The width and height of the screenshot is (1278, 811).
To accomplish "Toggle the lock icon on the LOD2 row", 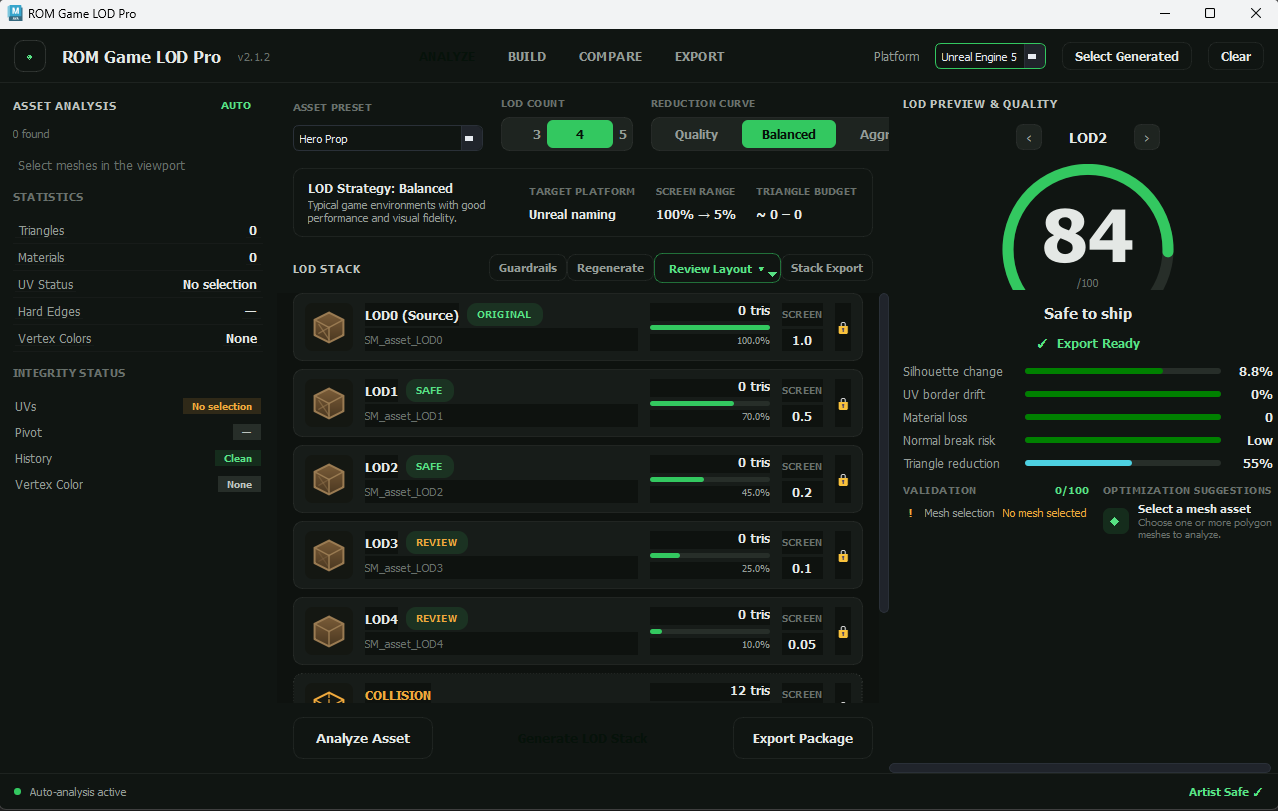I will (843, 480).
